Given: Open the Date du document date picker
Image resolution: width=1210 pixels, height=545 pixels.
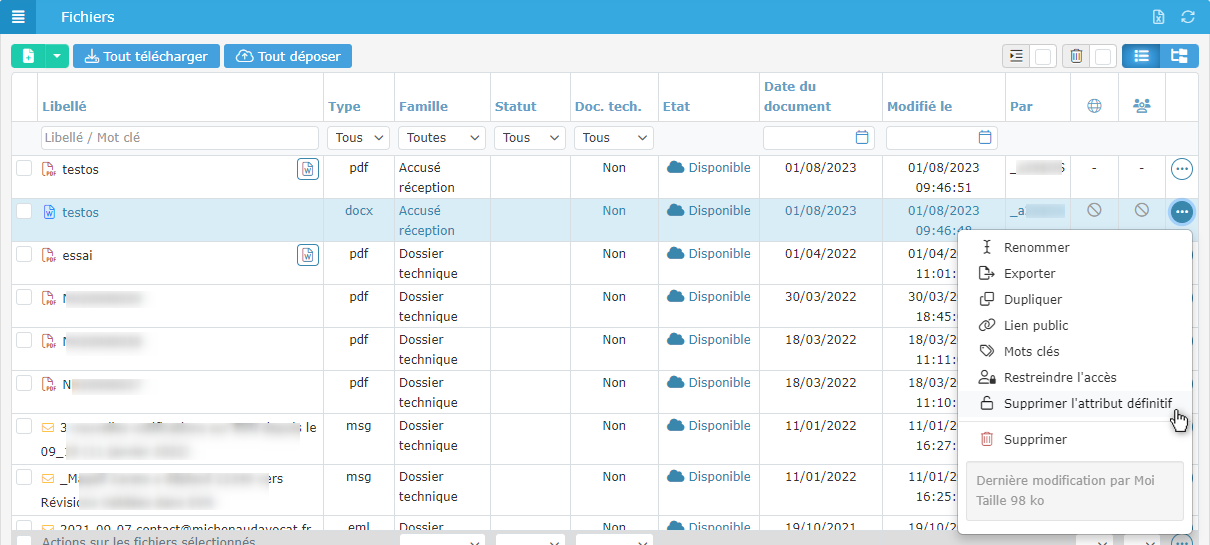Looking at the screenshot, I should click(862, 138).
